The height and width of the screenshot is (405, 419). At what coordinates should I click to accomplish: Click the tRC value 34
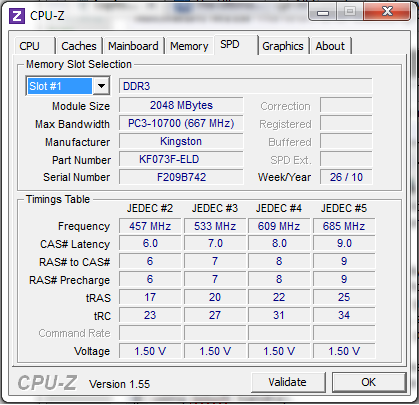(344, 315)
